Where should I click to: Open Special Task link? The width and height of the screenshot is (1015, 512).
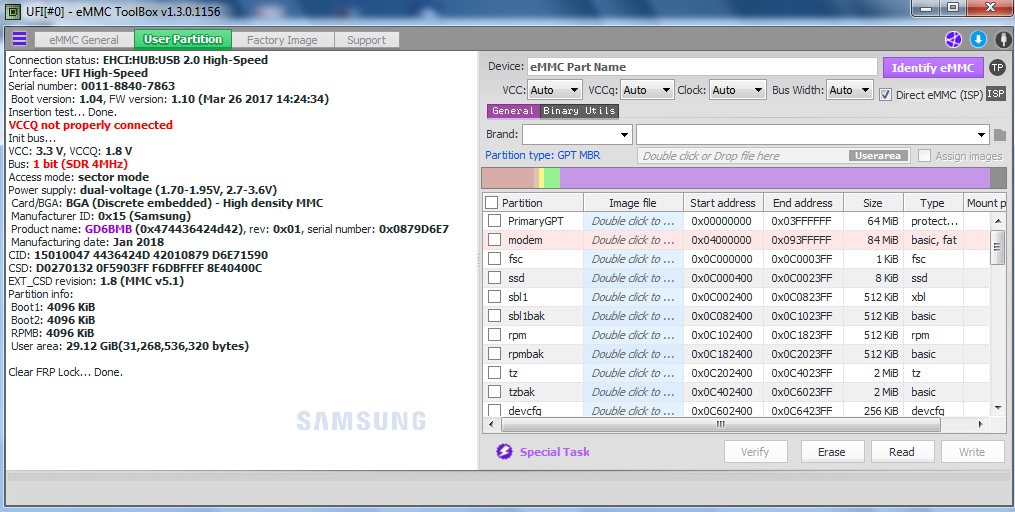pyautogui.click(x=555, y=452)
